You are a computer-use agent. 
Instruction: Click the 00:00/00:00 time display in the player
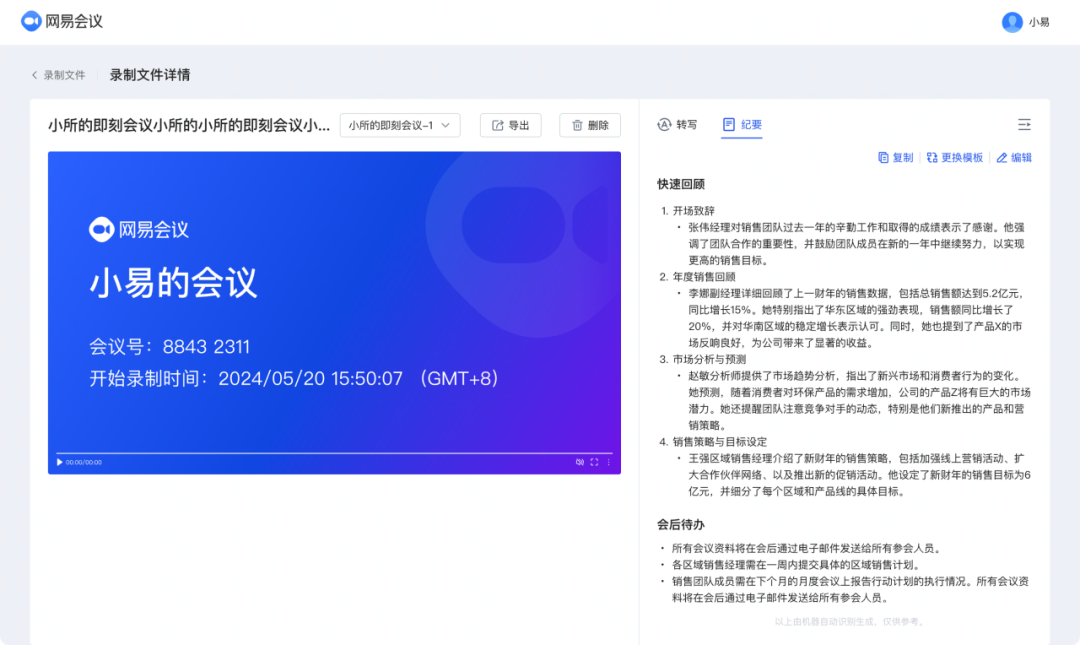point(84,462)
